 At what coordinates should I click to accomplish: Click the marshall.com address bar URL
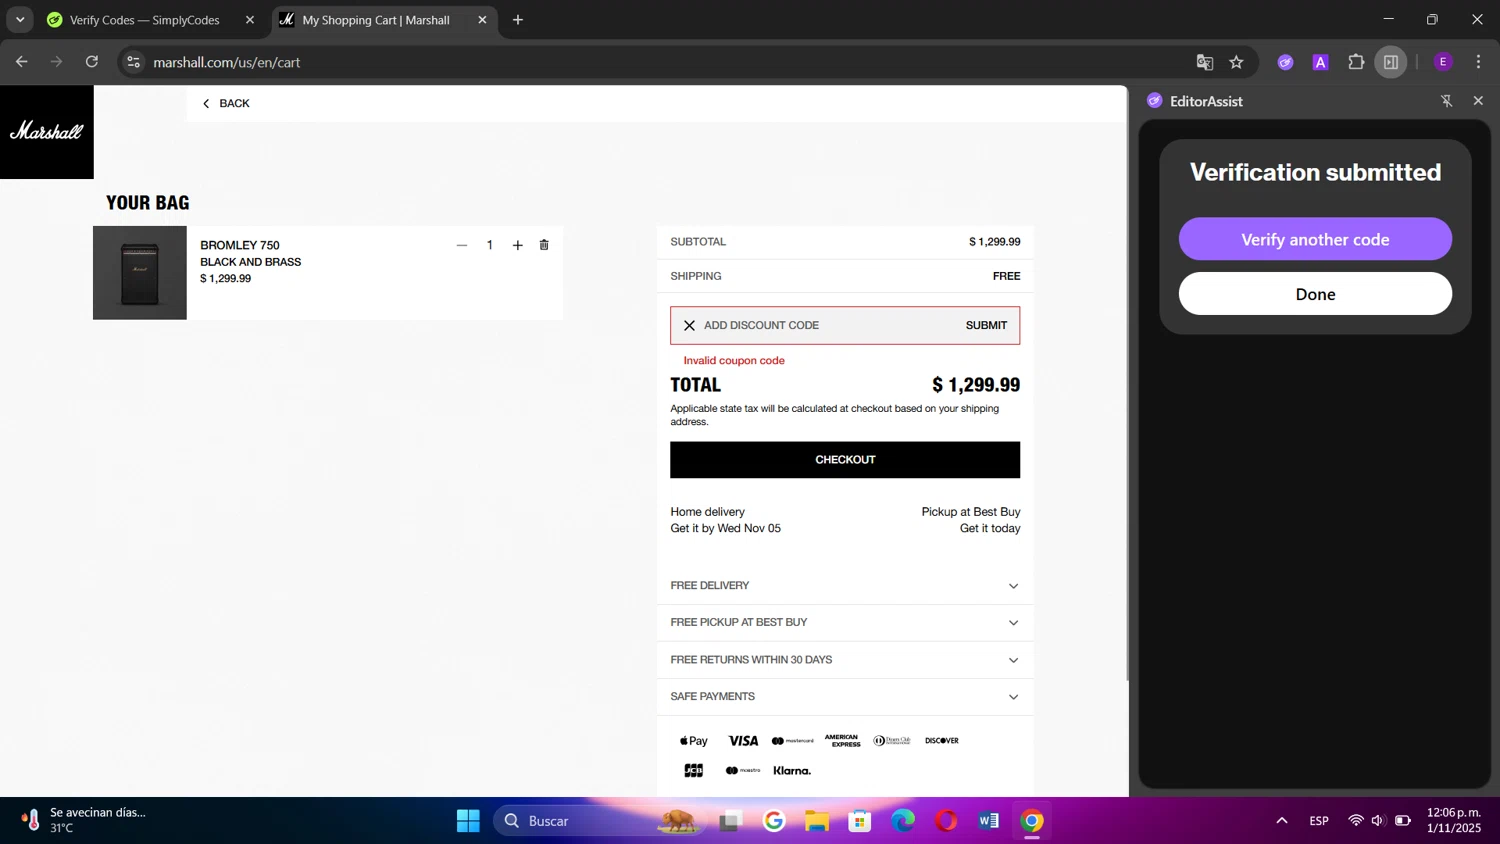coord(227,62)
